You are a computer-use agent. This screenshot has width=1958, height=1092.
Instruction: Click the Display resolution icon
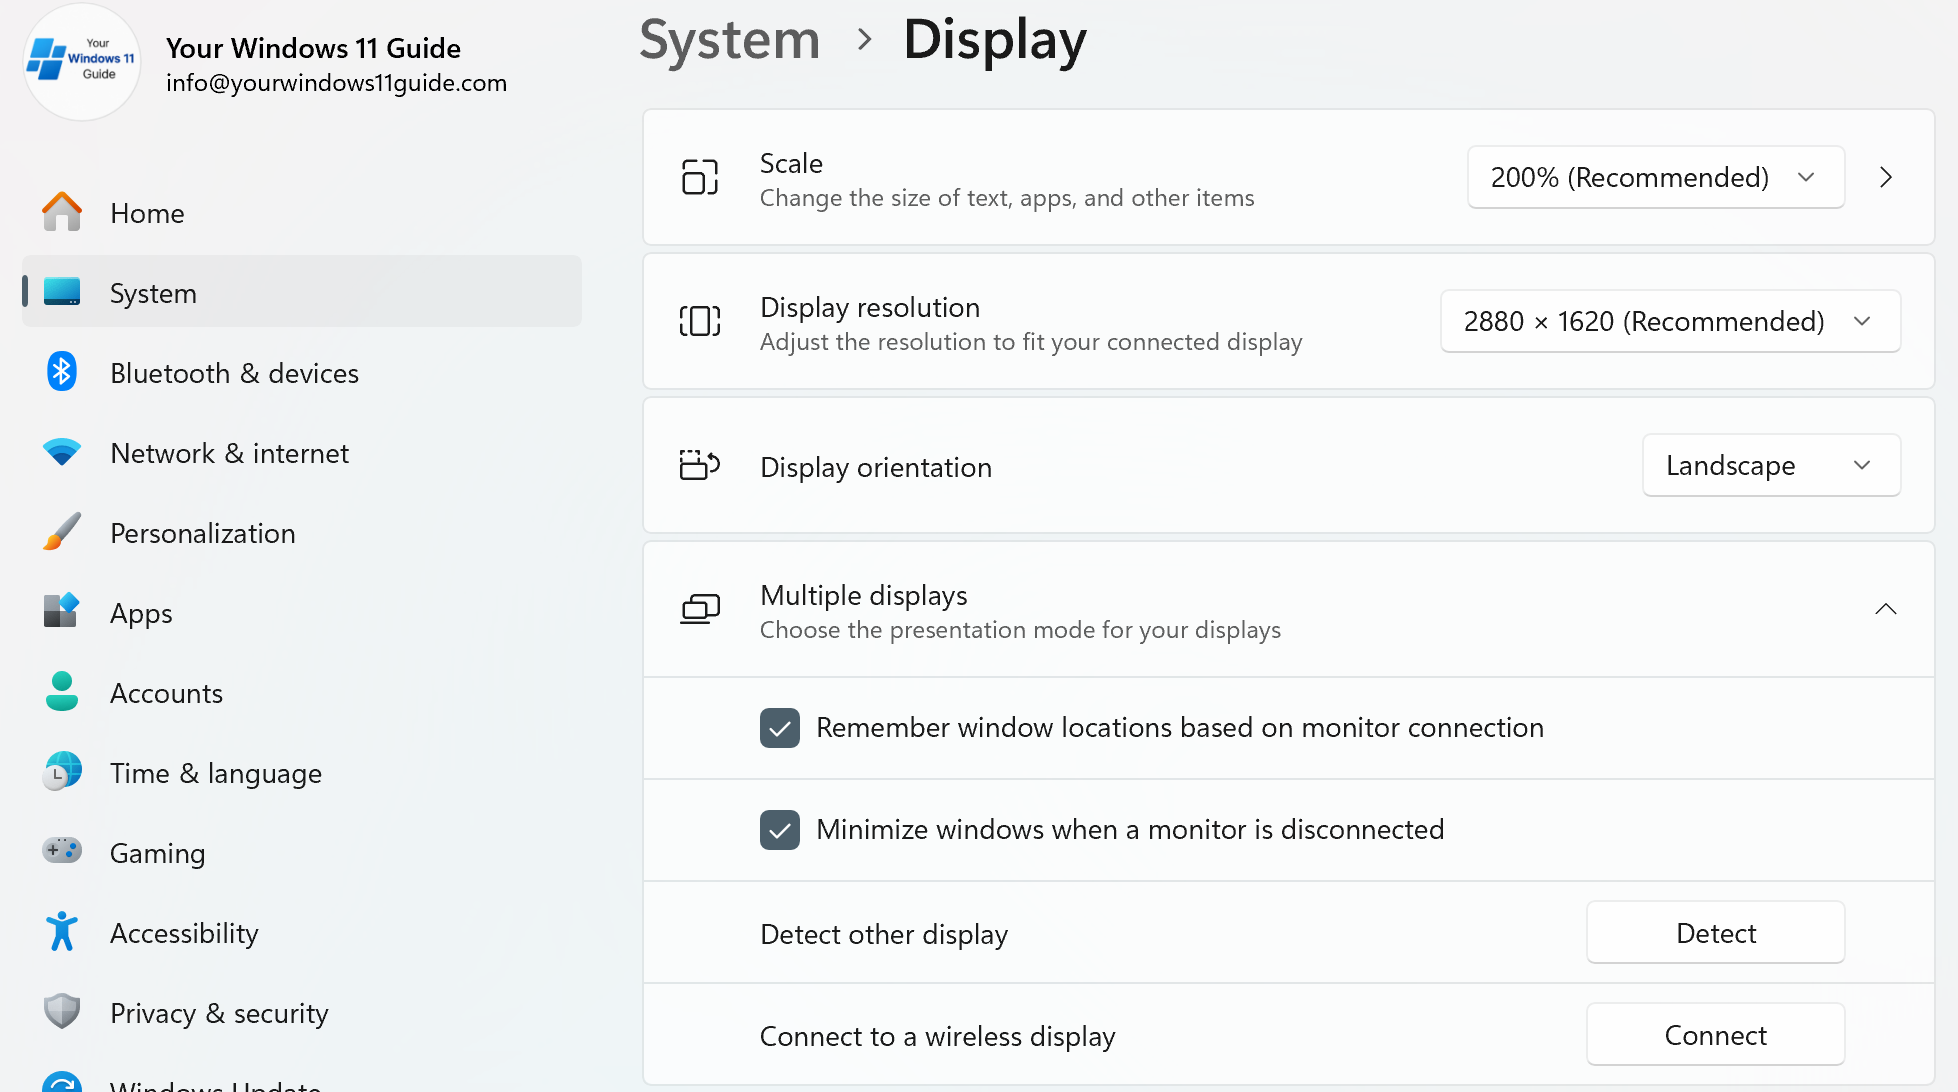click(700, 321)
